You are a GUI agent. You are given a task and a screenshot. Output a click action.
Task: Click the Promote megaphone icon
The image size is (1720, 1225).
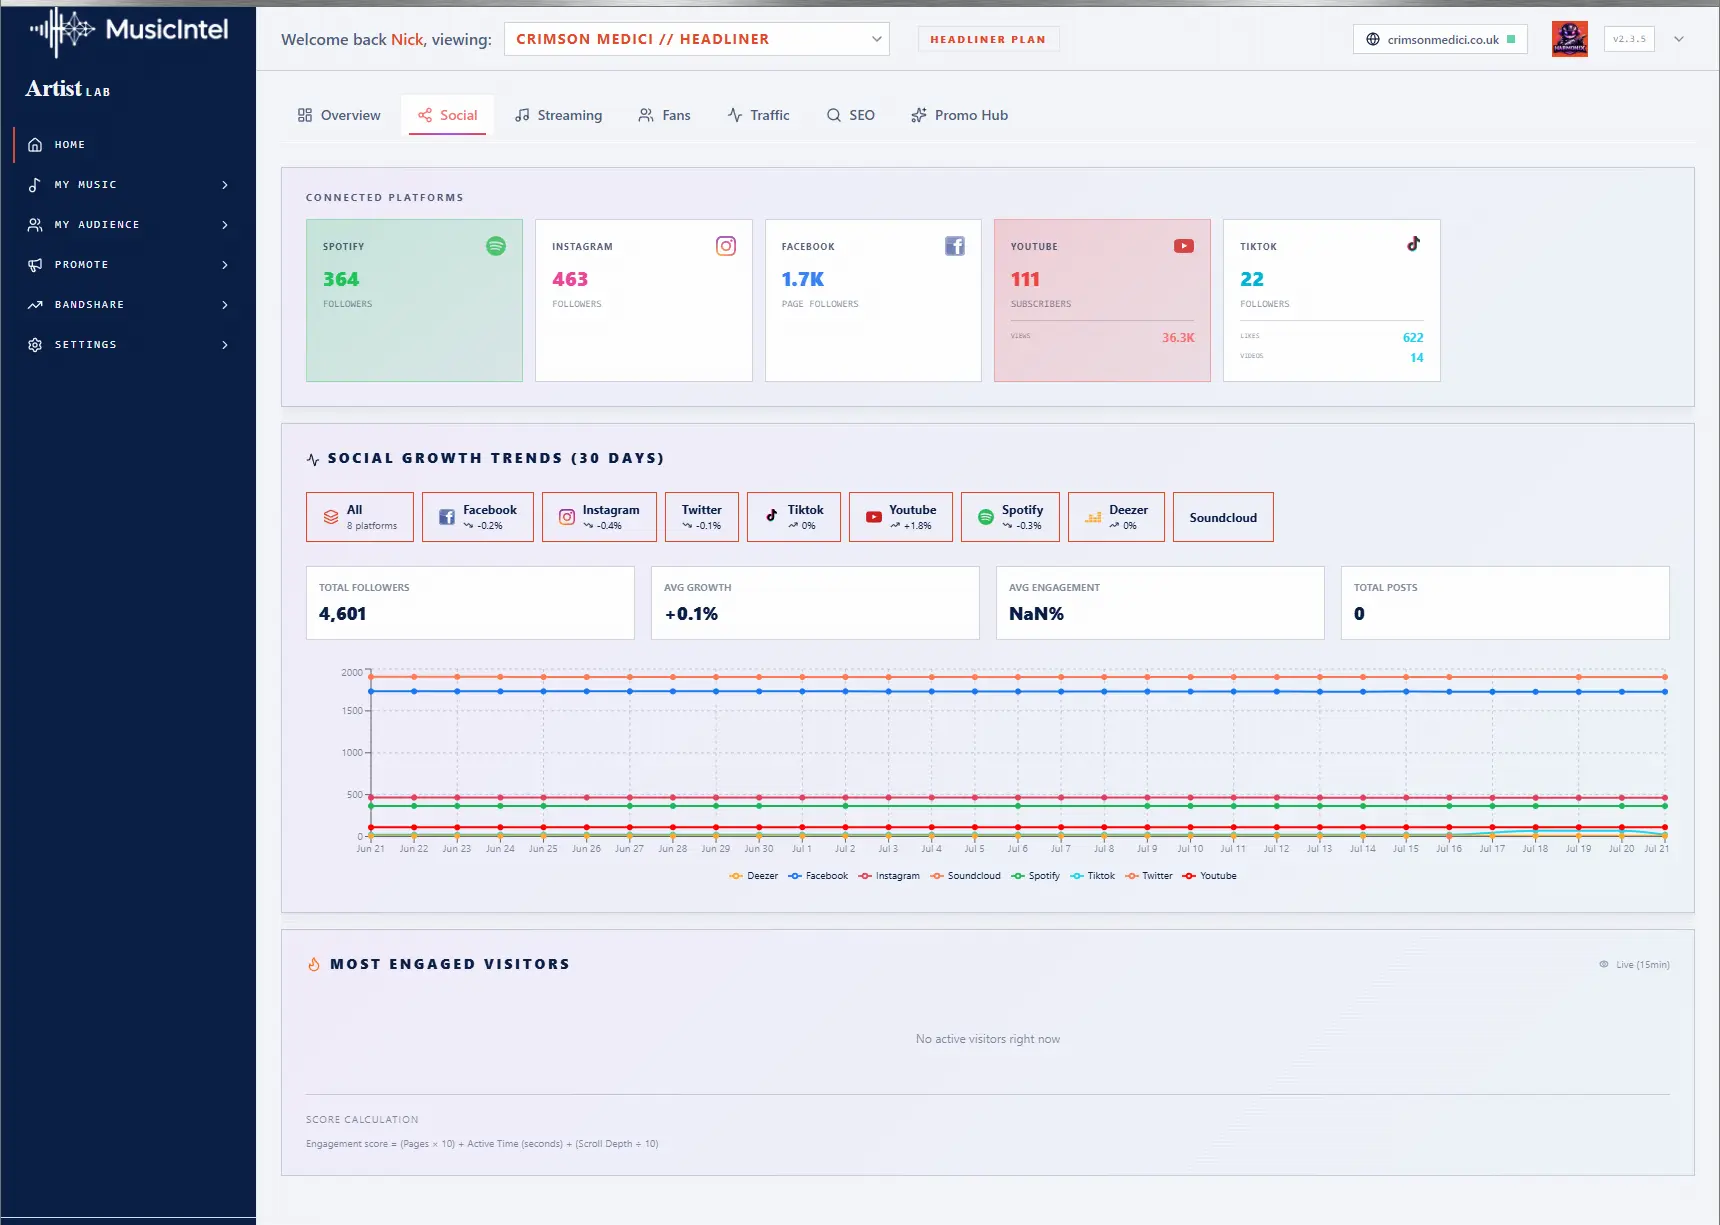[35, 265]
